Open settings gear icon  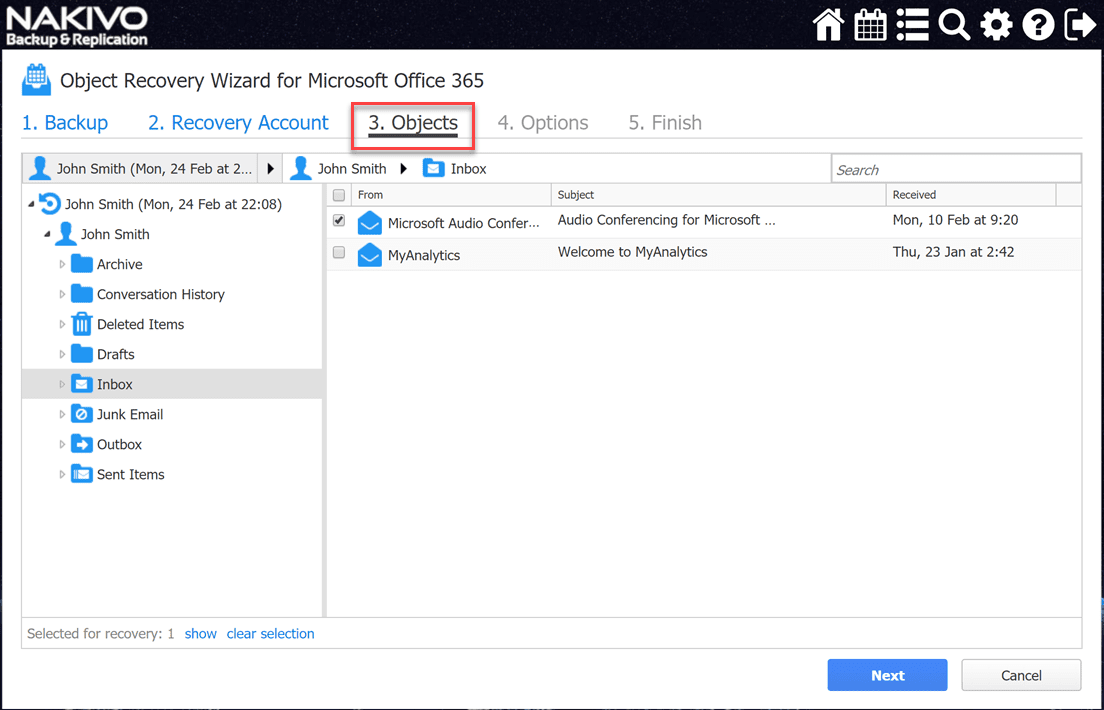click(996, 25)
